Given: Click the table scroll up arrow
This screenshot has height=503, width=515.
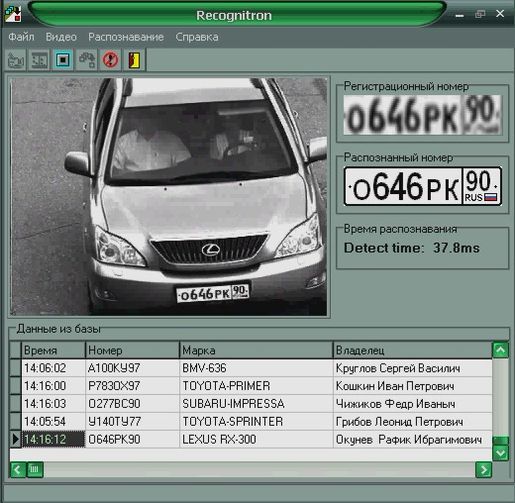Looking at the screenshot, I should [500, 350].
